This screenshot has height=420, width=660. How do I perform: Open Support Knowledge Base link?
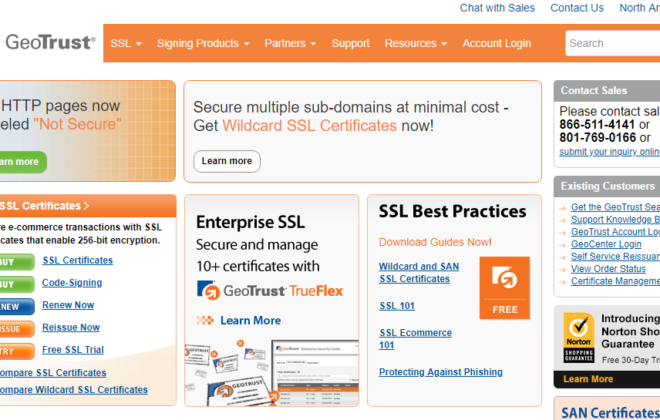click(x=615, y=220)
